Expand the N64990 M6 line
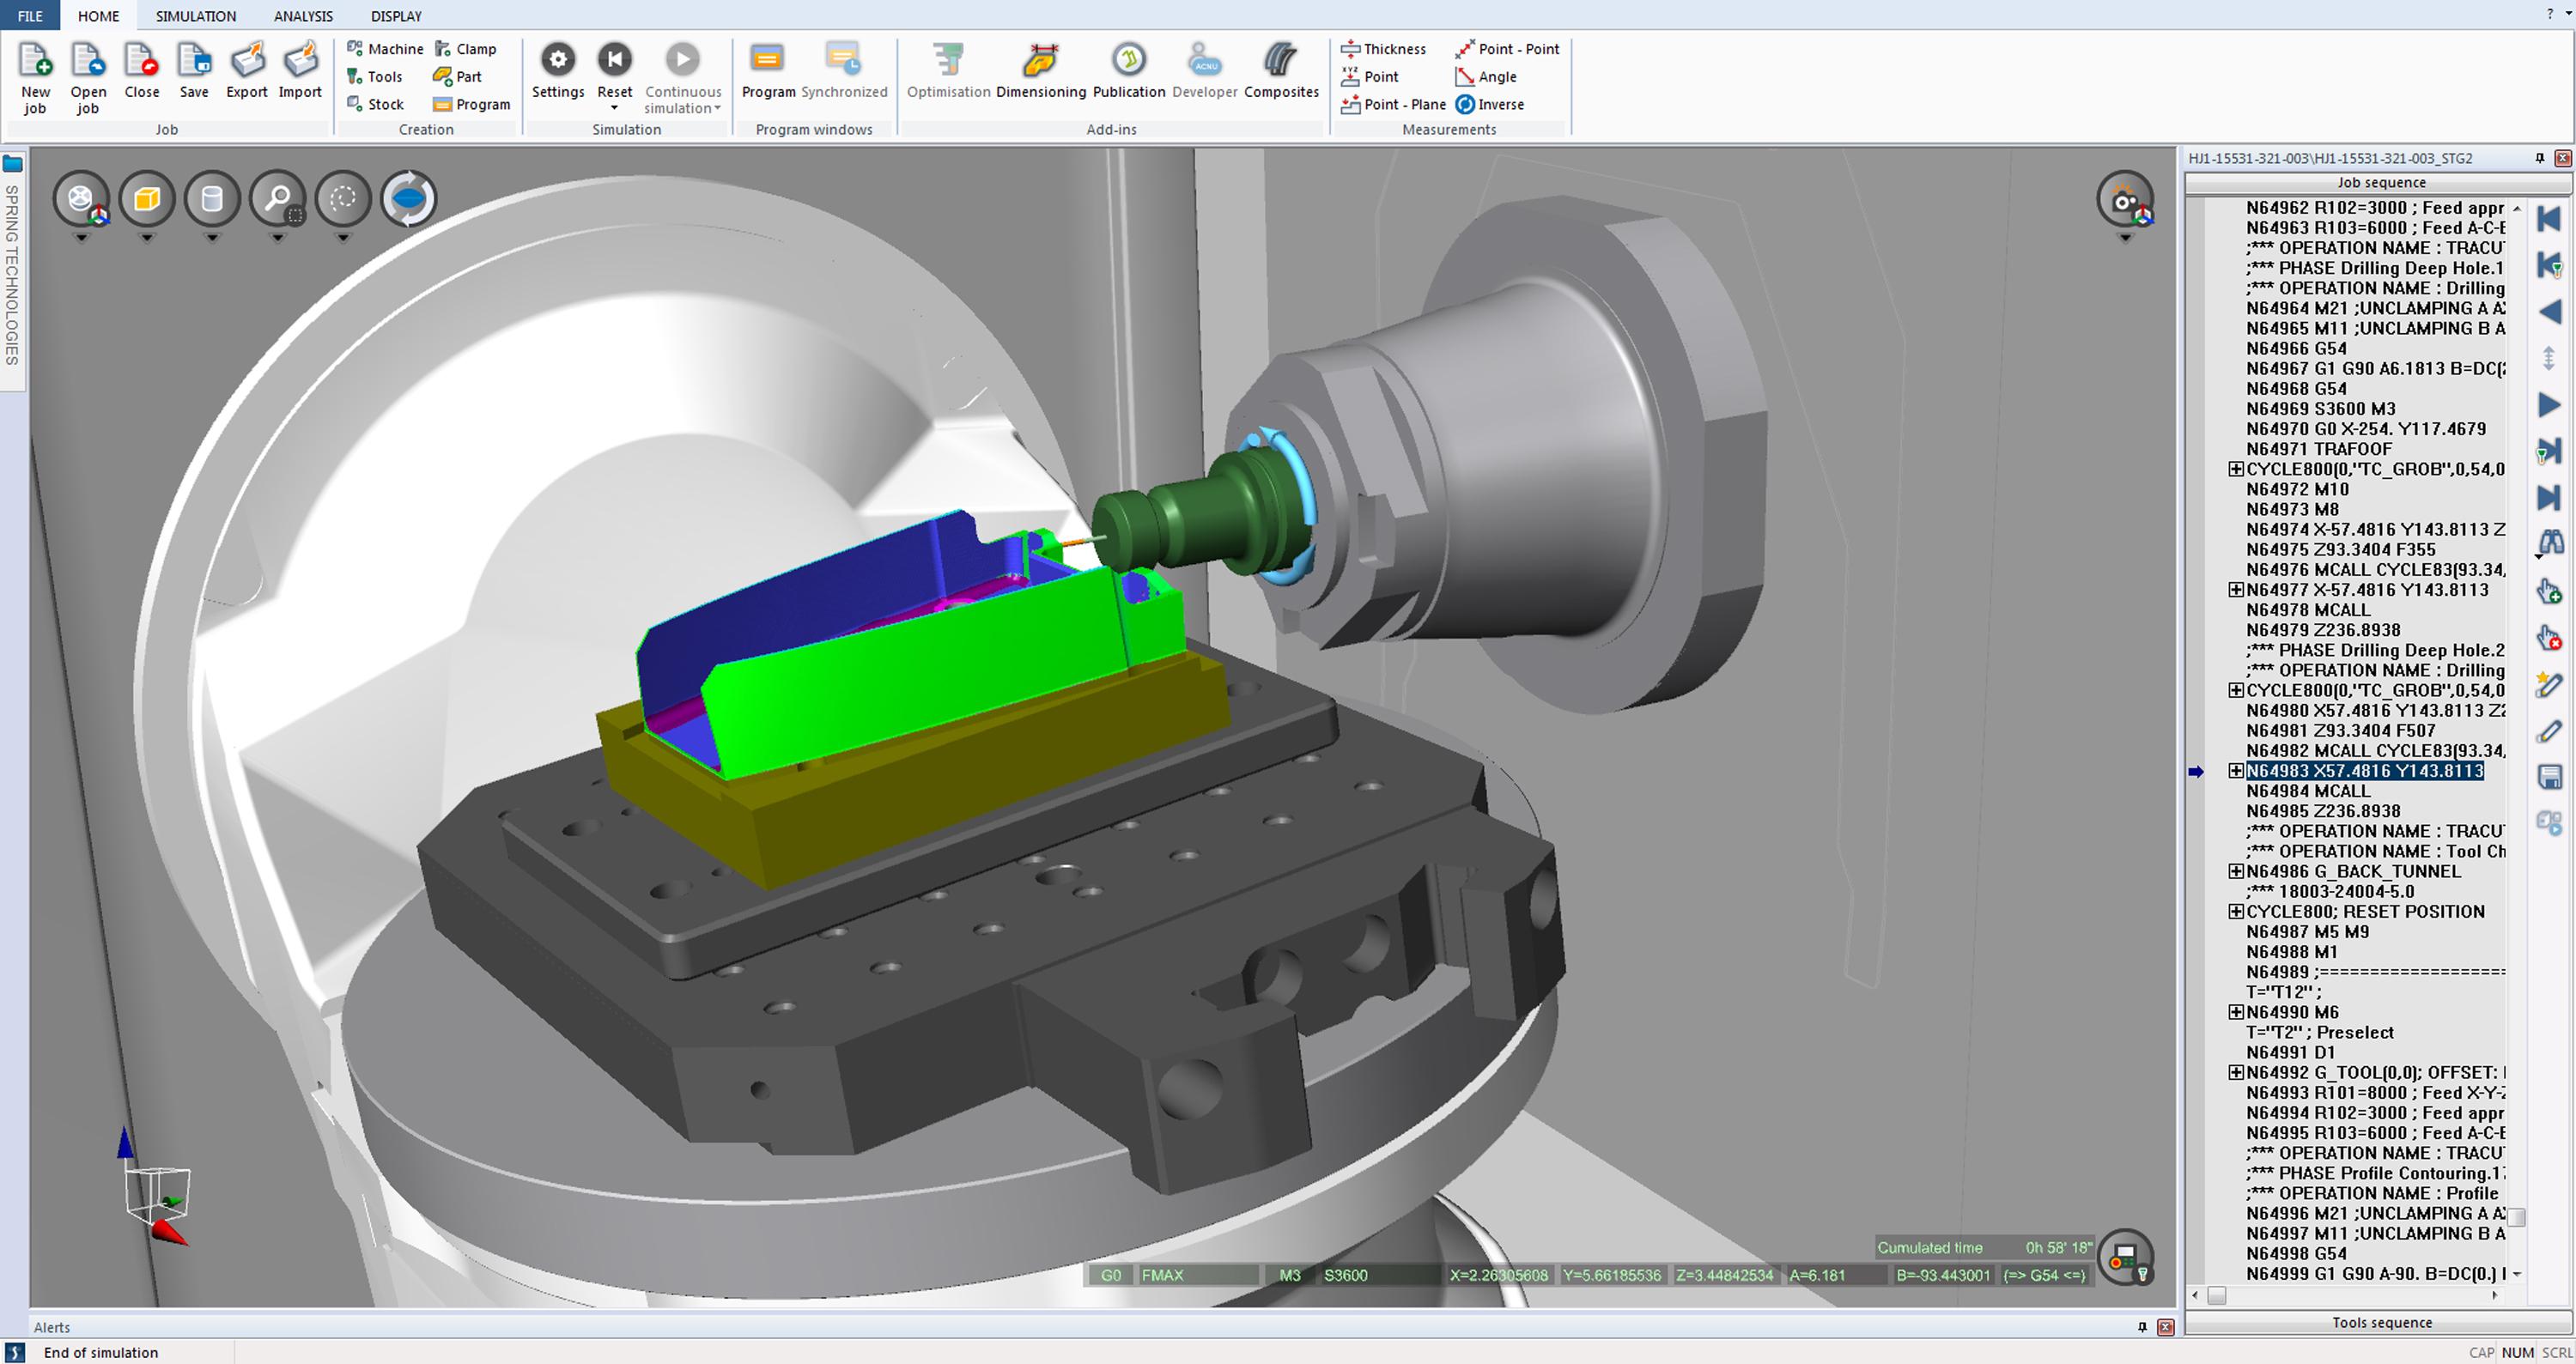Viewport: 2576px width, 1364px height. click(2236, 1012)
